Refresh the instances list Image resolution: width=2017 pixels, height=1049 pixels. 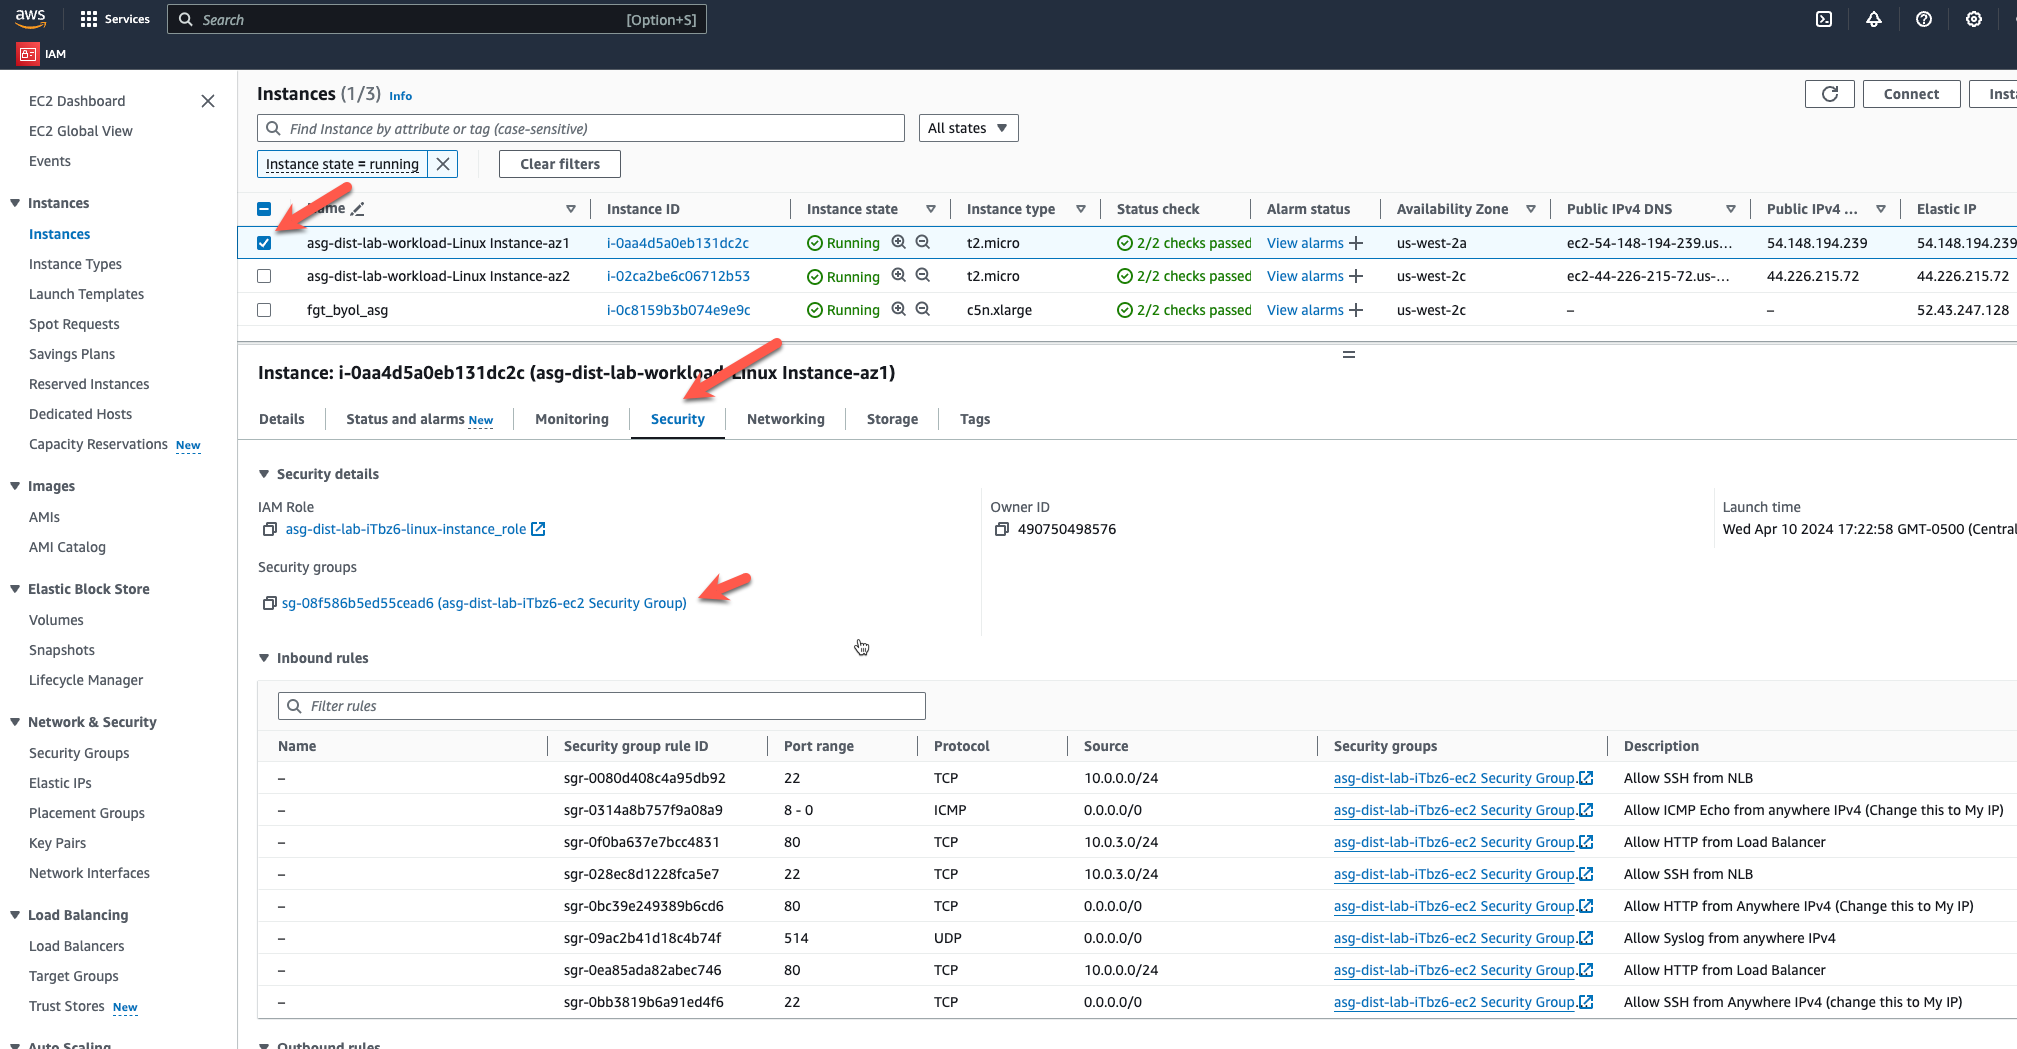(1830, 94)
